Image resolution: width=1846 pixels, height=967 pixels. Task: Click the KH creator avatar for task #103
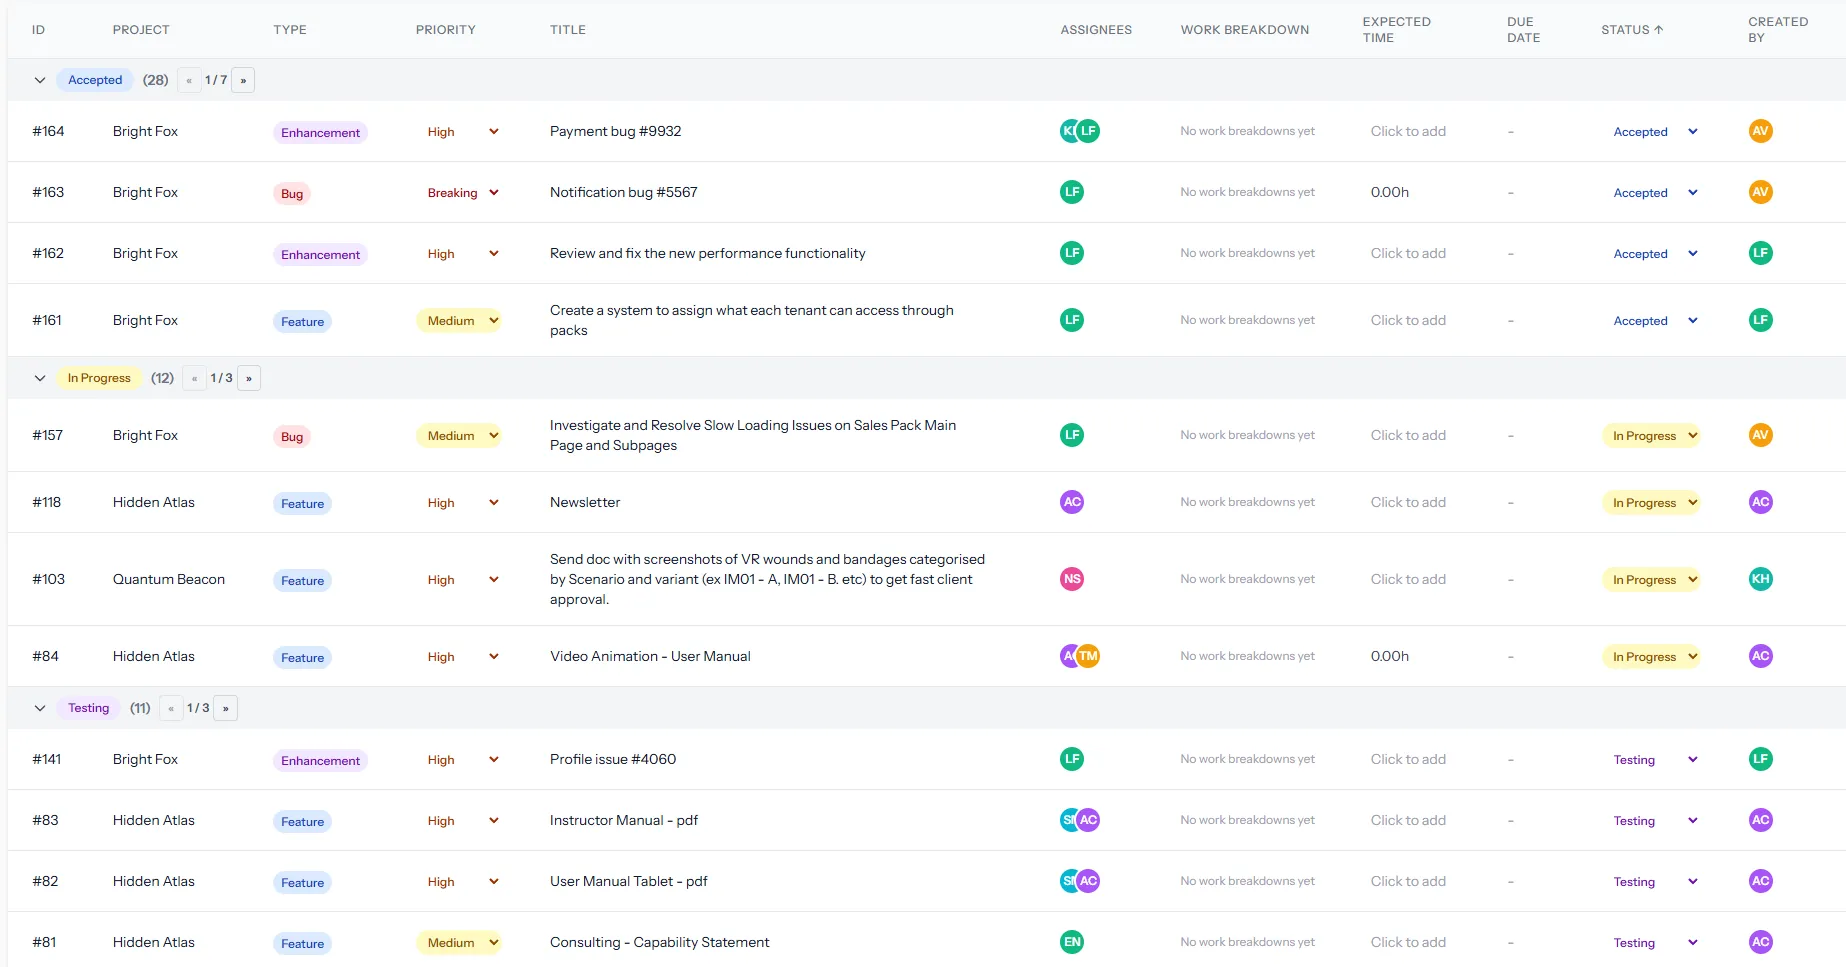[1761, 579]
